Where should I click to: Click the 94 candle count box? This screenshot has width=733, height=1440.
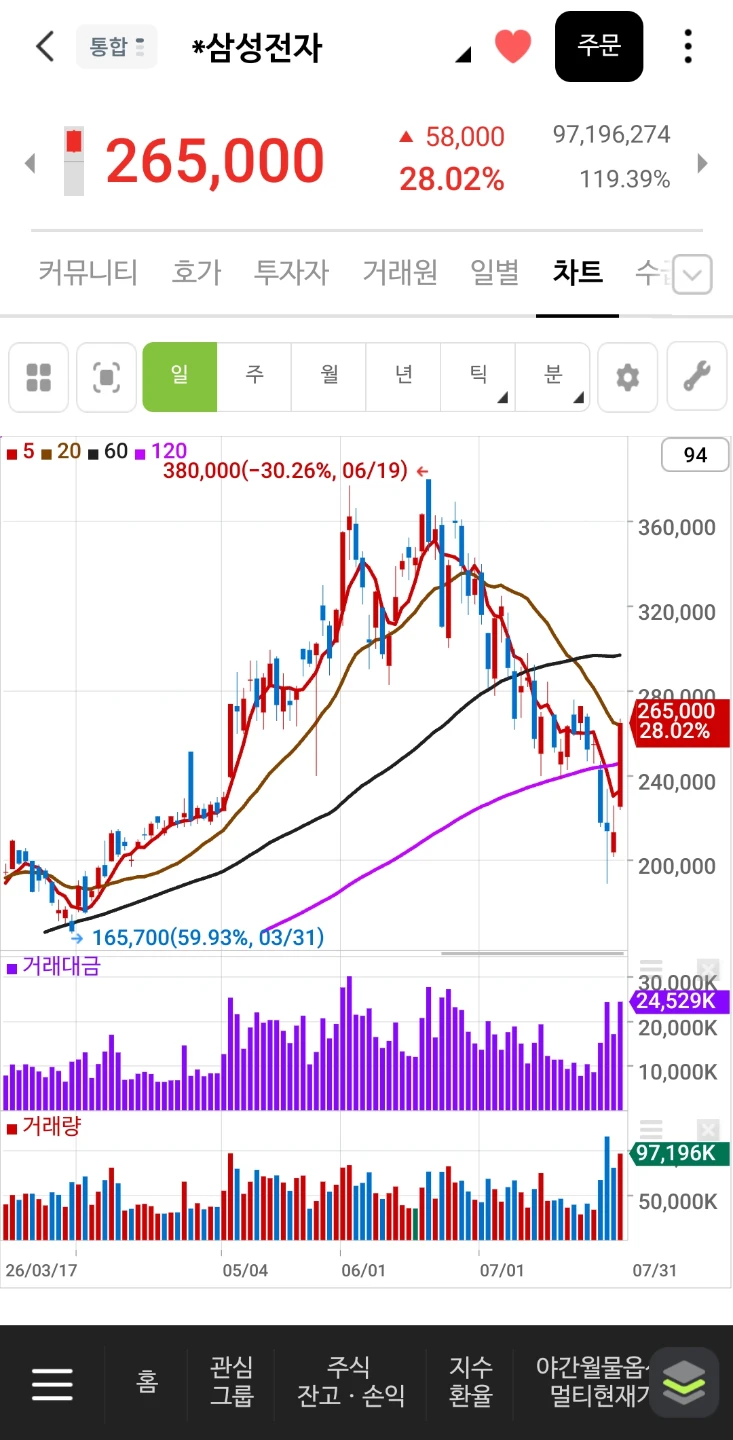[695, 455]
